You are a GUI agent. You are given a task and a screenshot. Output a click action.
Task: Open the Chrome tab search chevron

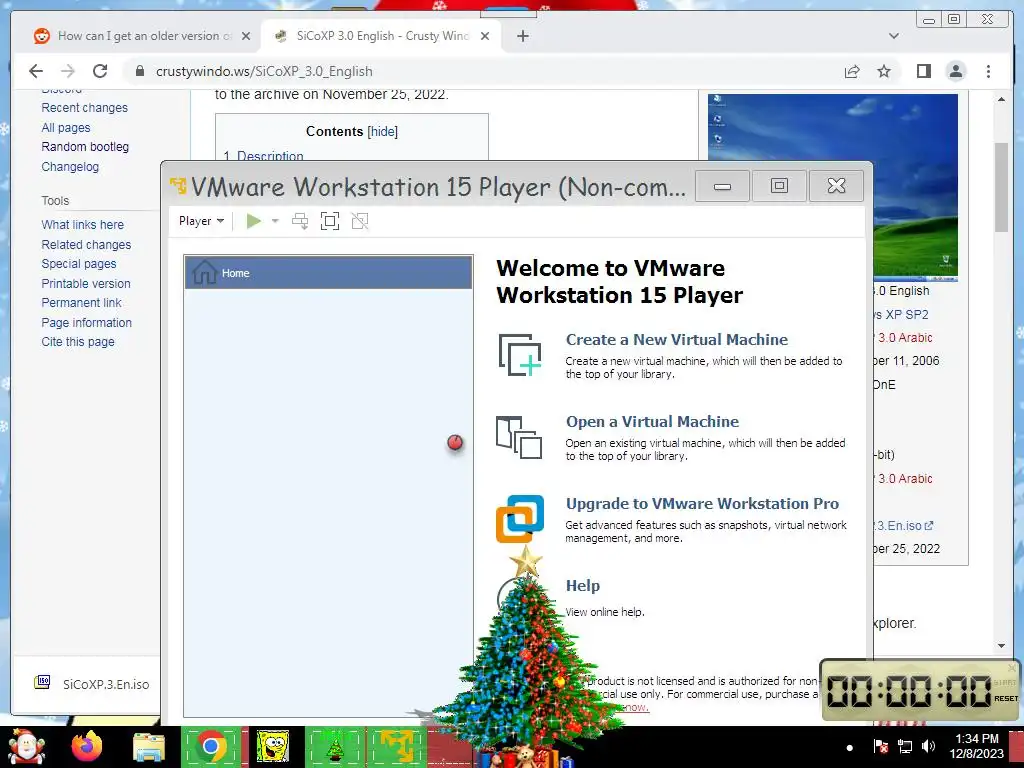click(x=893, y=36)
